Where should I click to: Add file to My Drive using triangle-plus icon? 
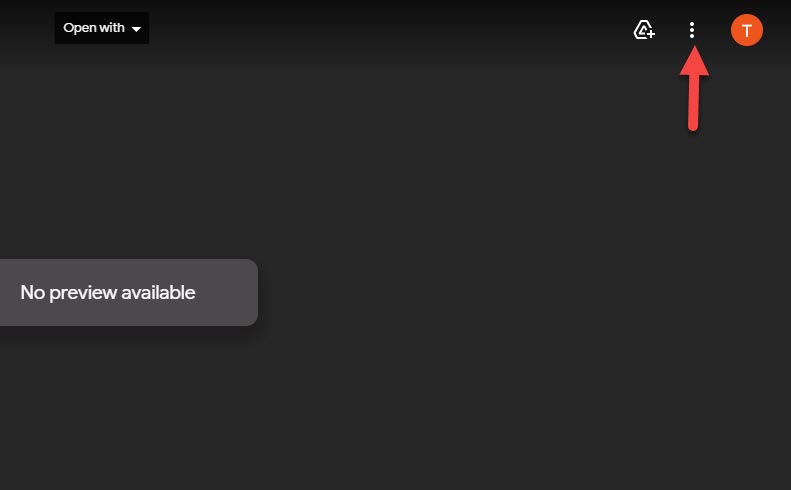click(644, 30)
